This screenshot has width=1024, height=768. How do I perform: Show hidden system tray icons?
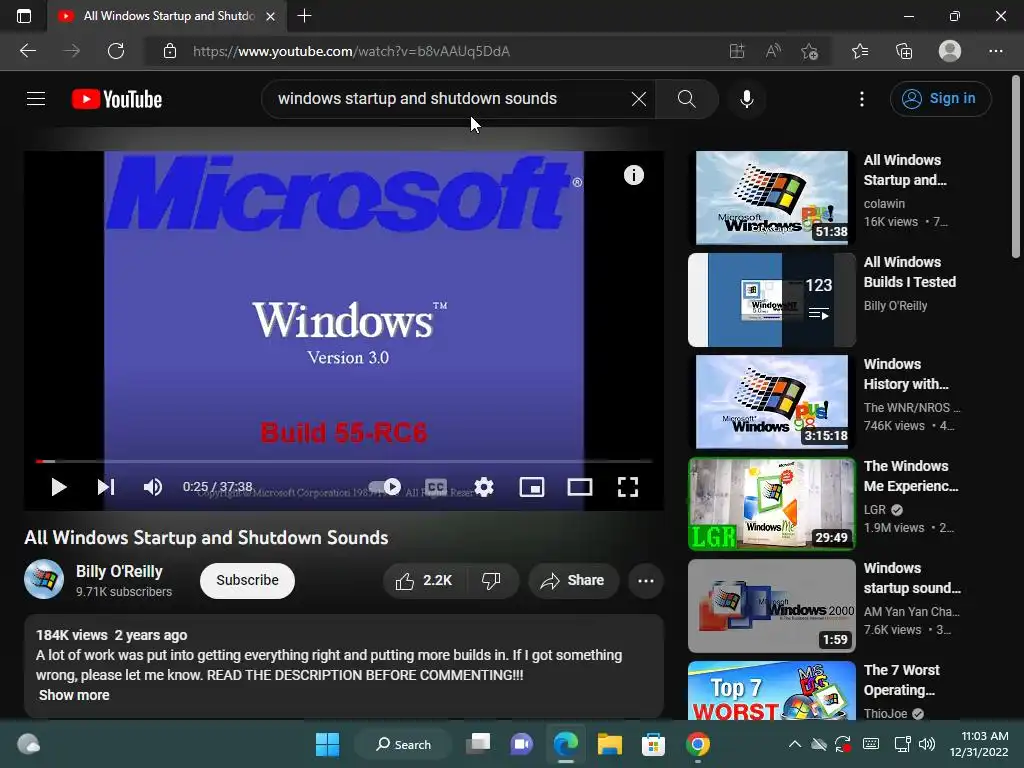point(795,744)
